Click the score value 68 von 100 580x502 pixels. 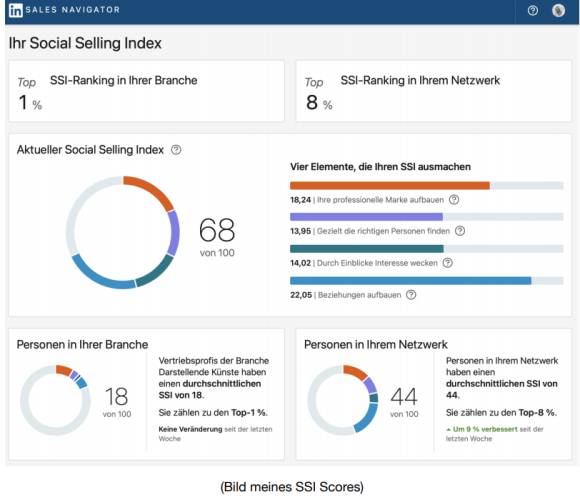point(217,237)
